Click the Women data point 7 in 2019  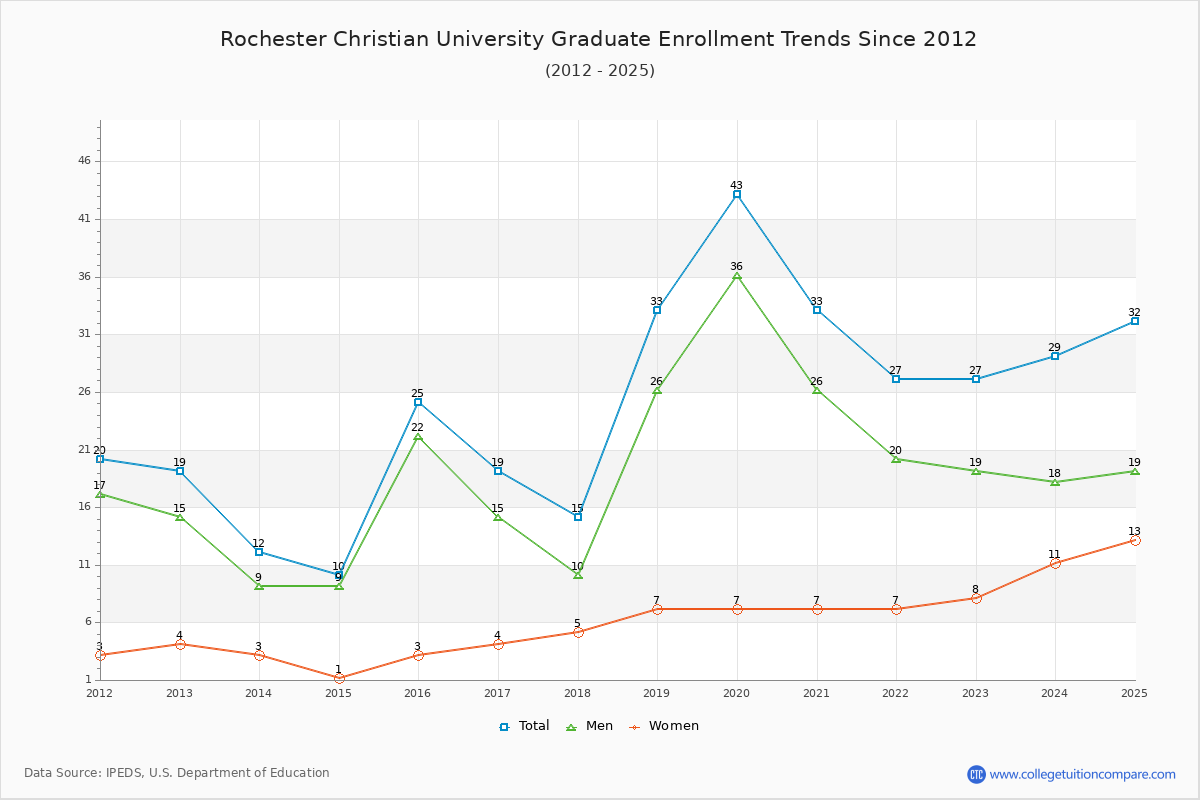[x=657, y=609]
